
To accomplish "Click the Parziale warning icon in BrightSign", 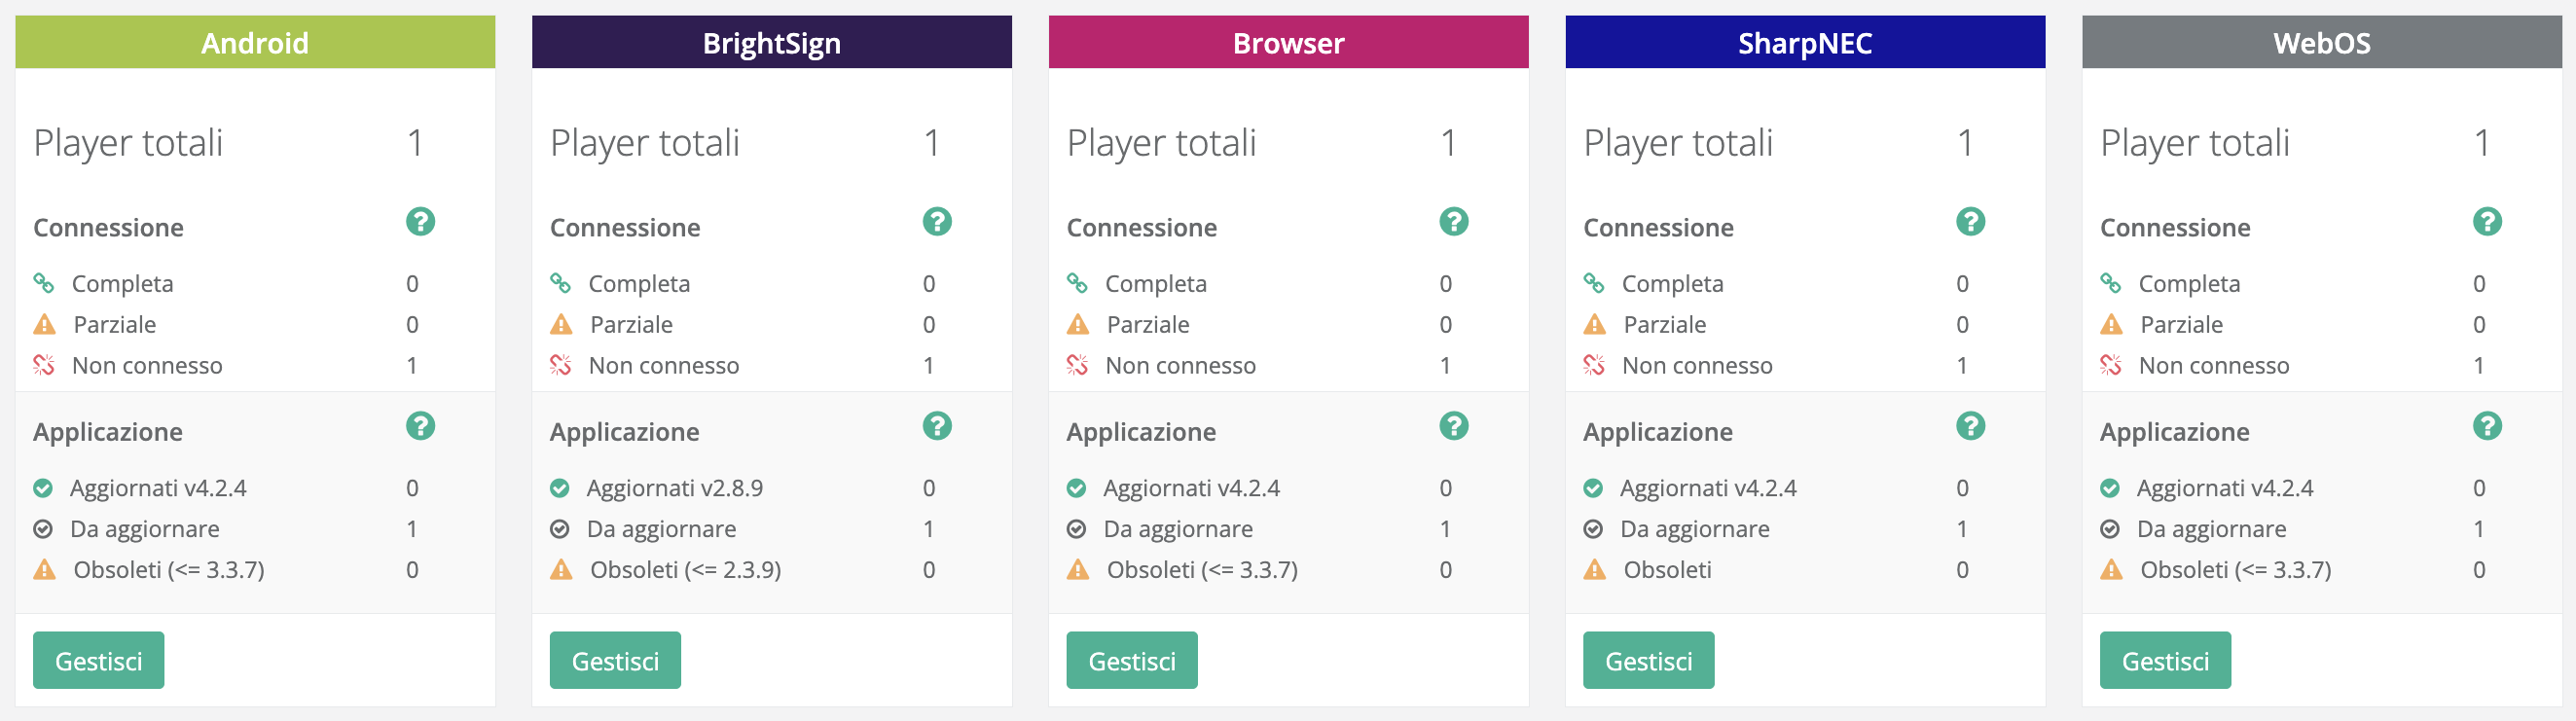I will click(561, 325).
